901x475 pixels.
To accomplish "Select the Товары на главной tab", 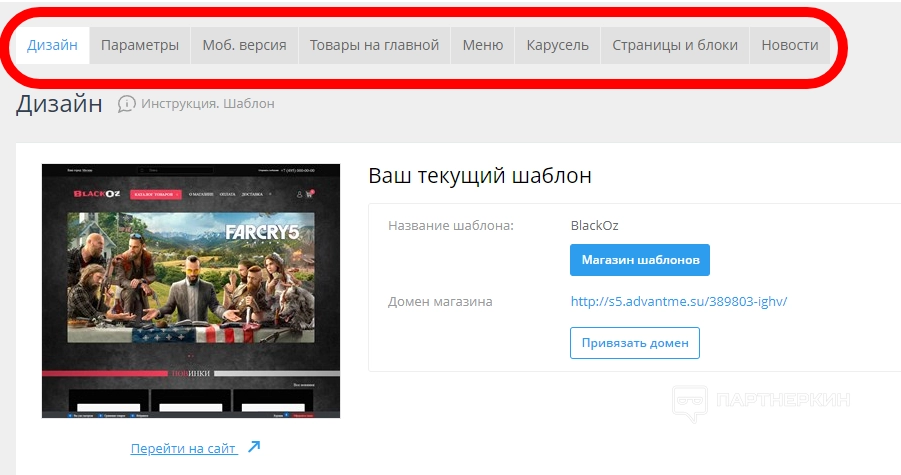I will click(374, 45).
